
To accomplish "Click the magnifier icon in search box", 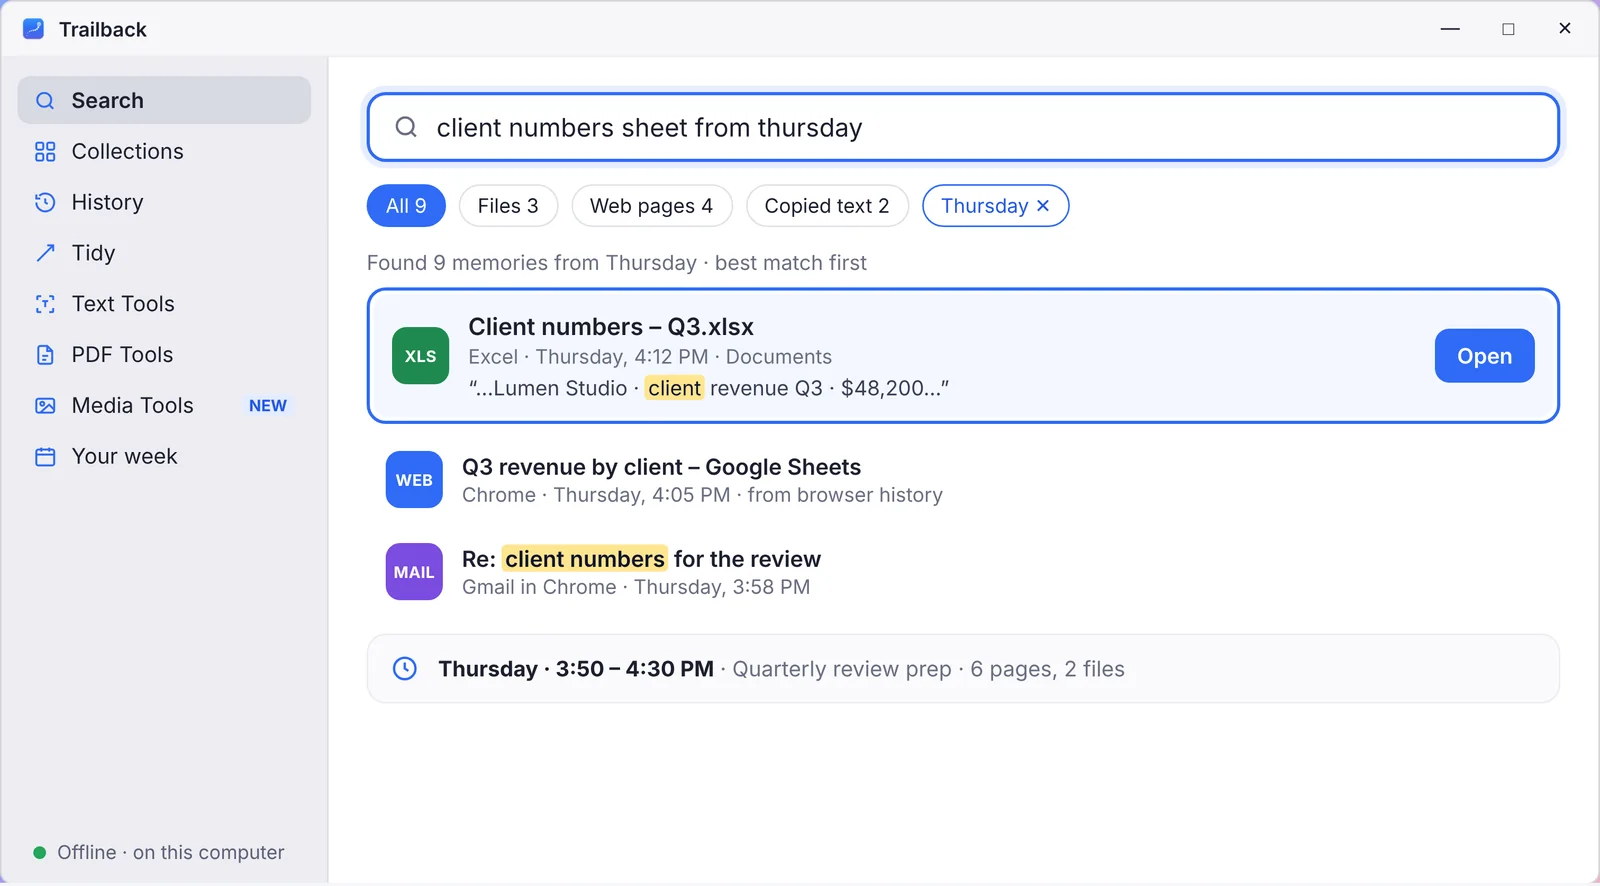I will click(x=406, y=127).
